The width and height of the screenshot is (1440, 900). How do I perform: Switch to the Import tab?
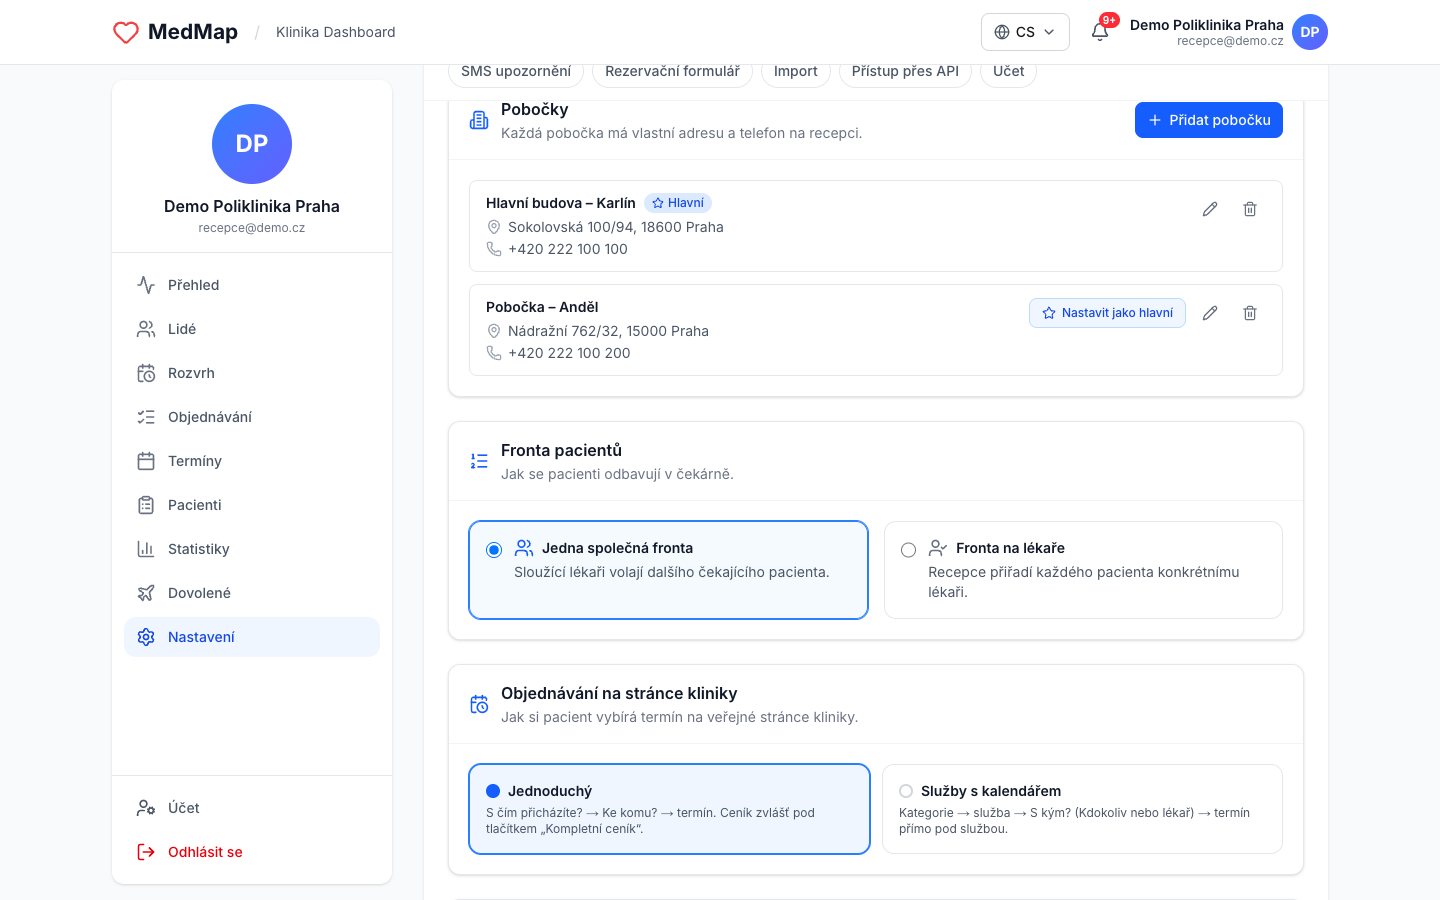[x=795, y=71]
